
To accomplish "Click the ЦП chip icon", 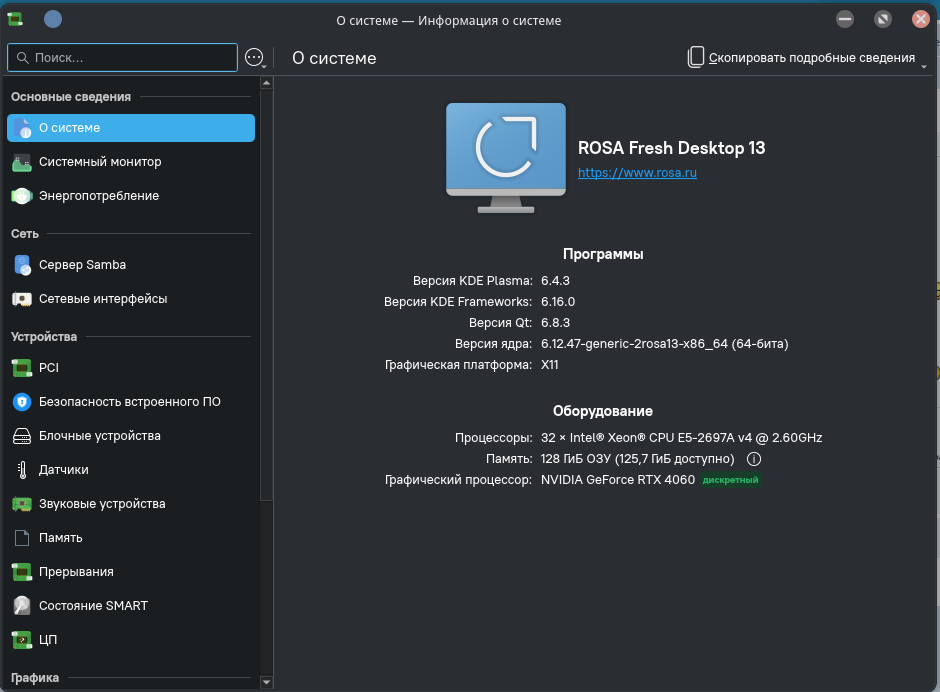I will [22, 640].
